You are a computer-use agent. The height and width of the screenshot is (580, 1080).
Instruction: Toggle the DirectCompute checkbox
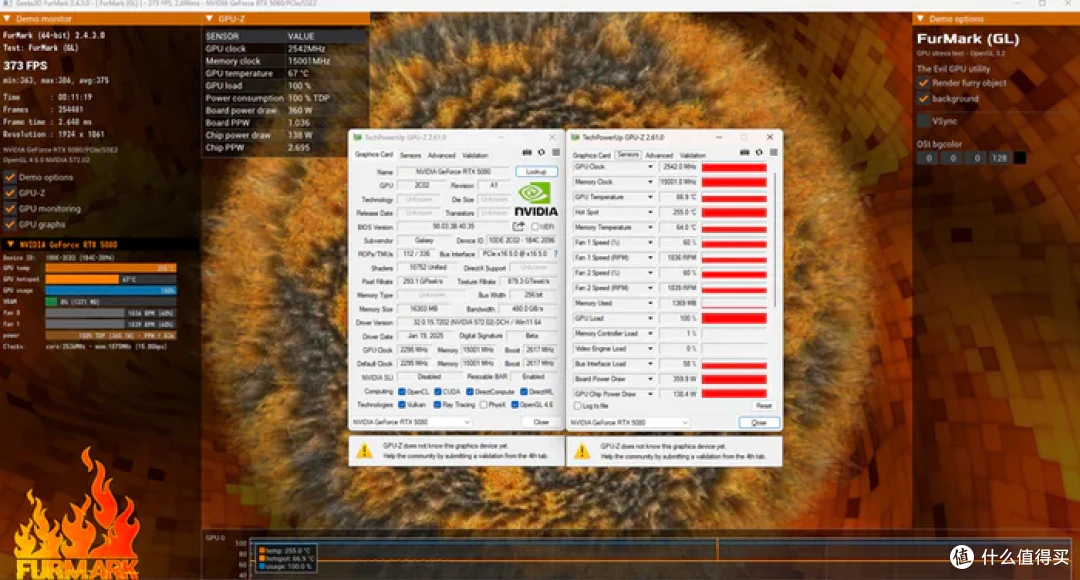pyautogui.click(x=470, y=391)
